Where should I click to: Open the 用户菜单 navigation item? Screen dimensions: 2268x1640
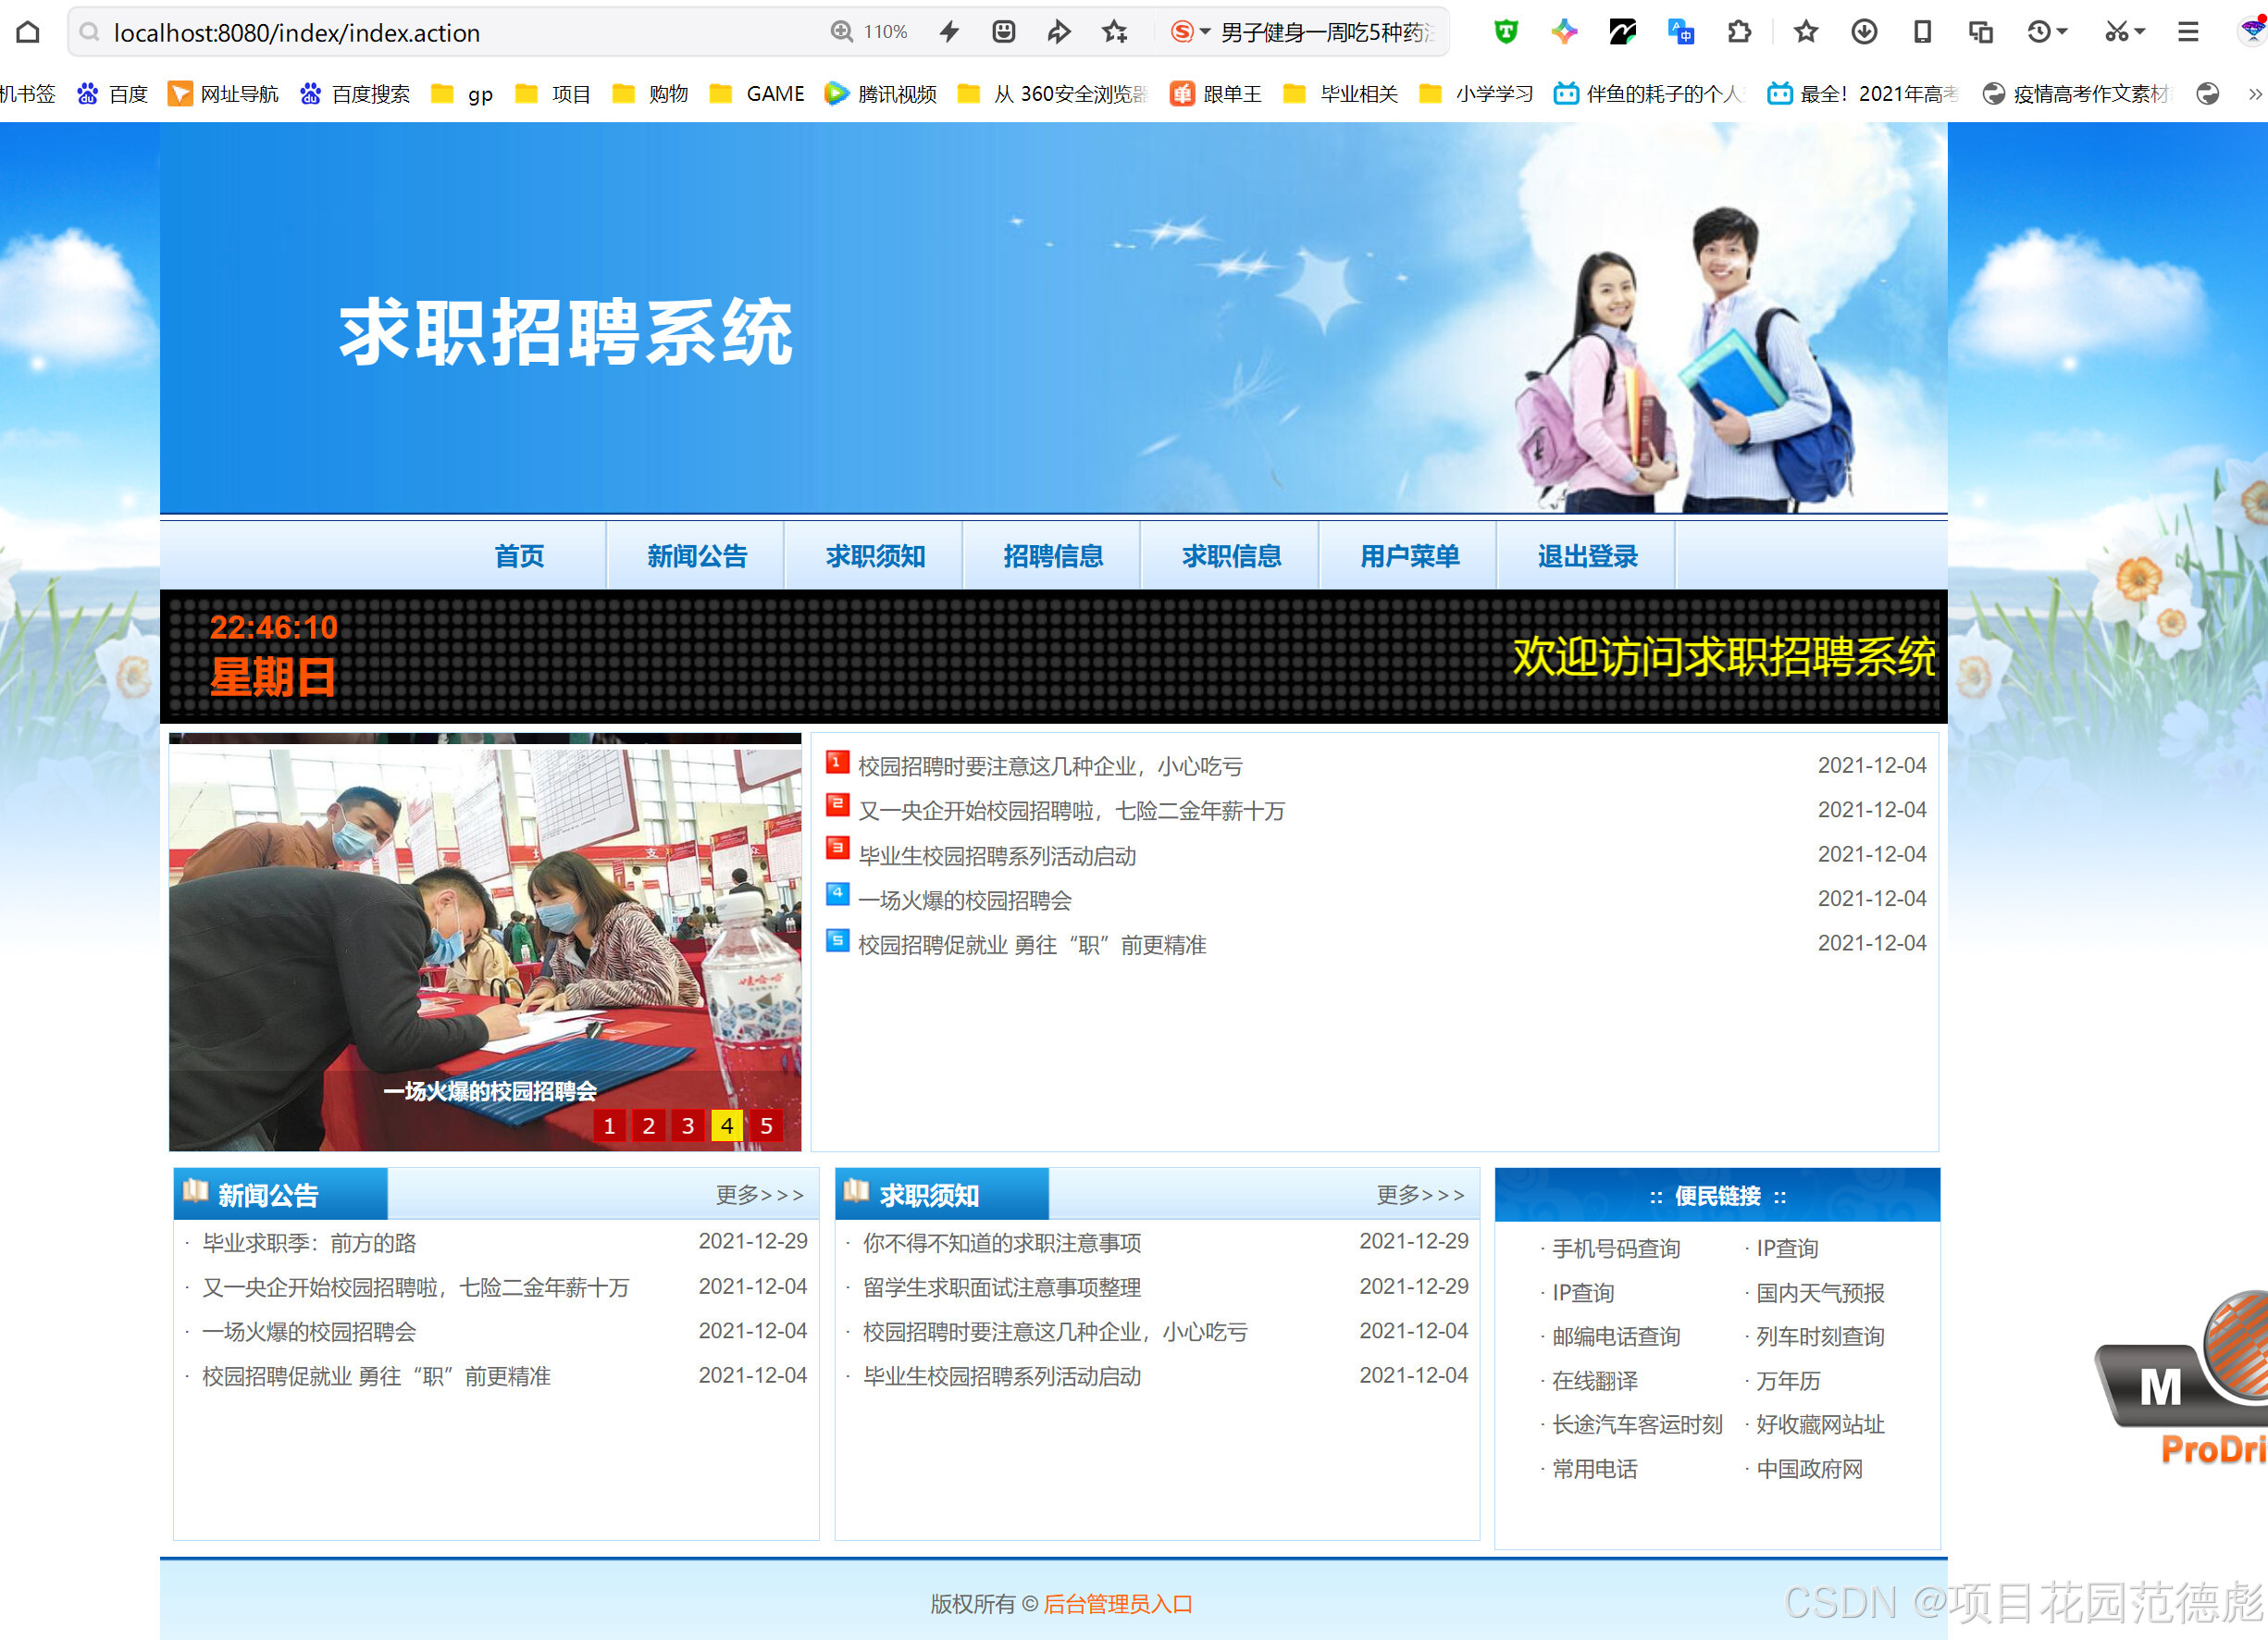[x=1408, y=556]
